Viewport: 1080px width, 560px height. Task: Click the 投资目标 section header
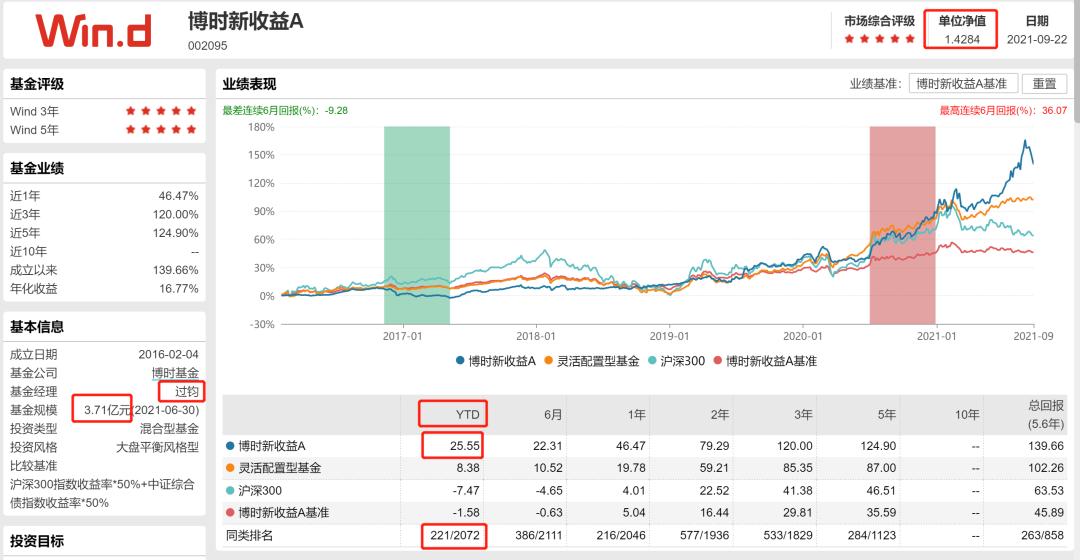tap(37, 541)
